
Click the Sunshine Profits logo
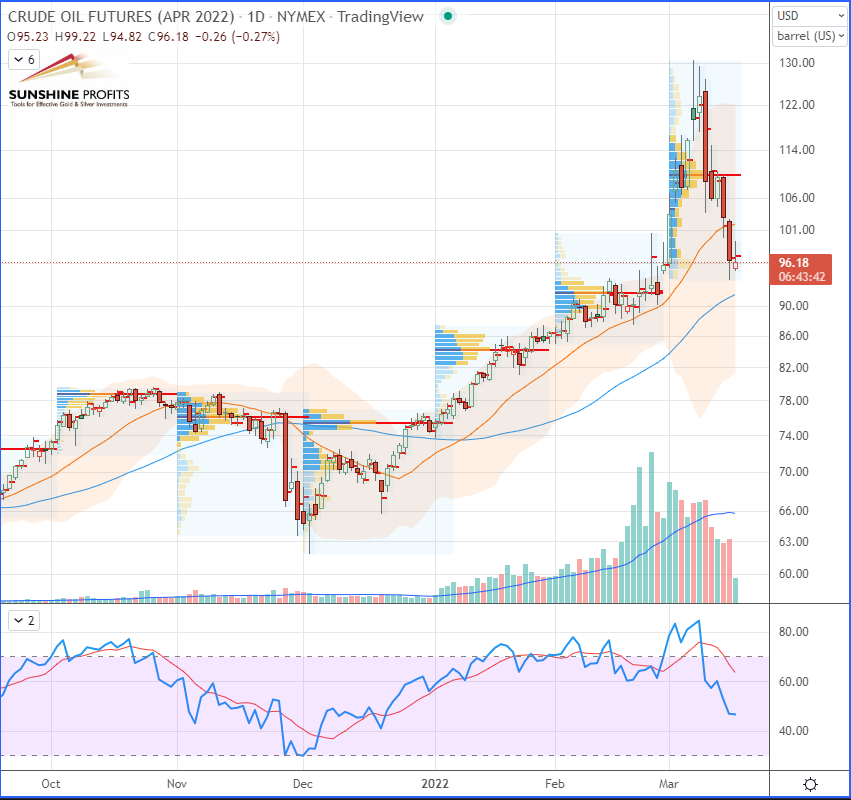(x=68, y=86)
